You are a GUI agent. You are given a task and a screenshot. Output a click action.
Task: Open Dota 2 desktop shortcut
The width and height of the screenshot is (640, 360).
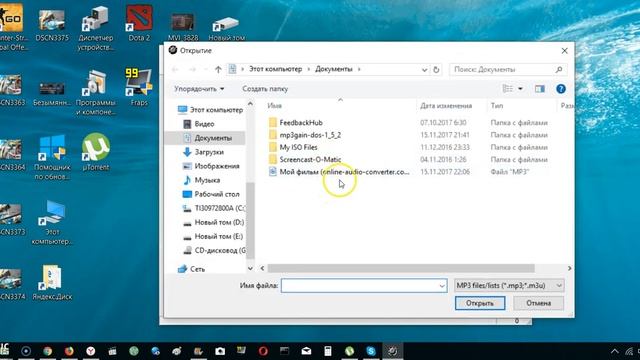tap(139, 23)
